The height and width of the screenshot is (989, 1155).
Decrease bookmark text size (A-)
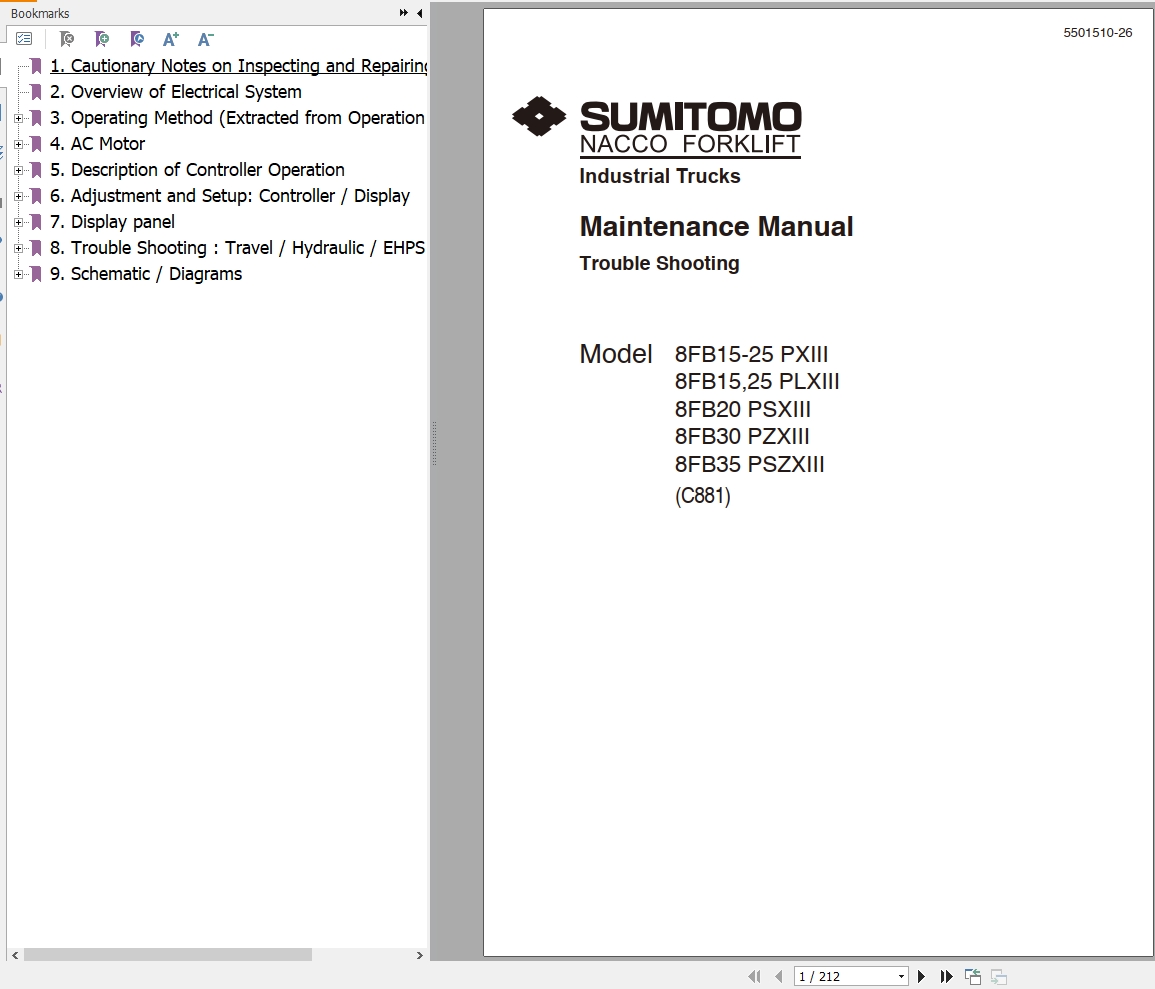coord(206,39)
